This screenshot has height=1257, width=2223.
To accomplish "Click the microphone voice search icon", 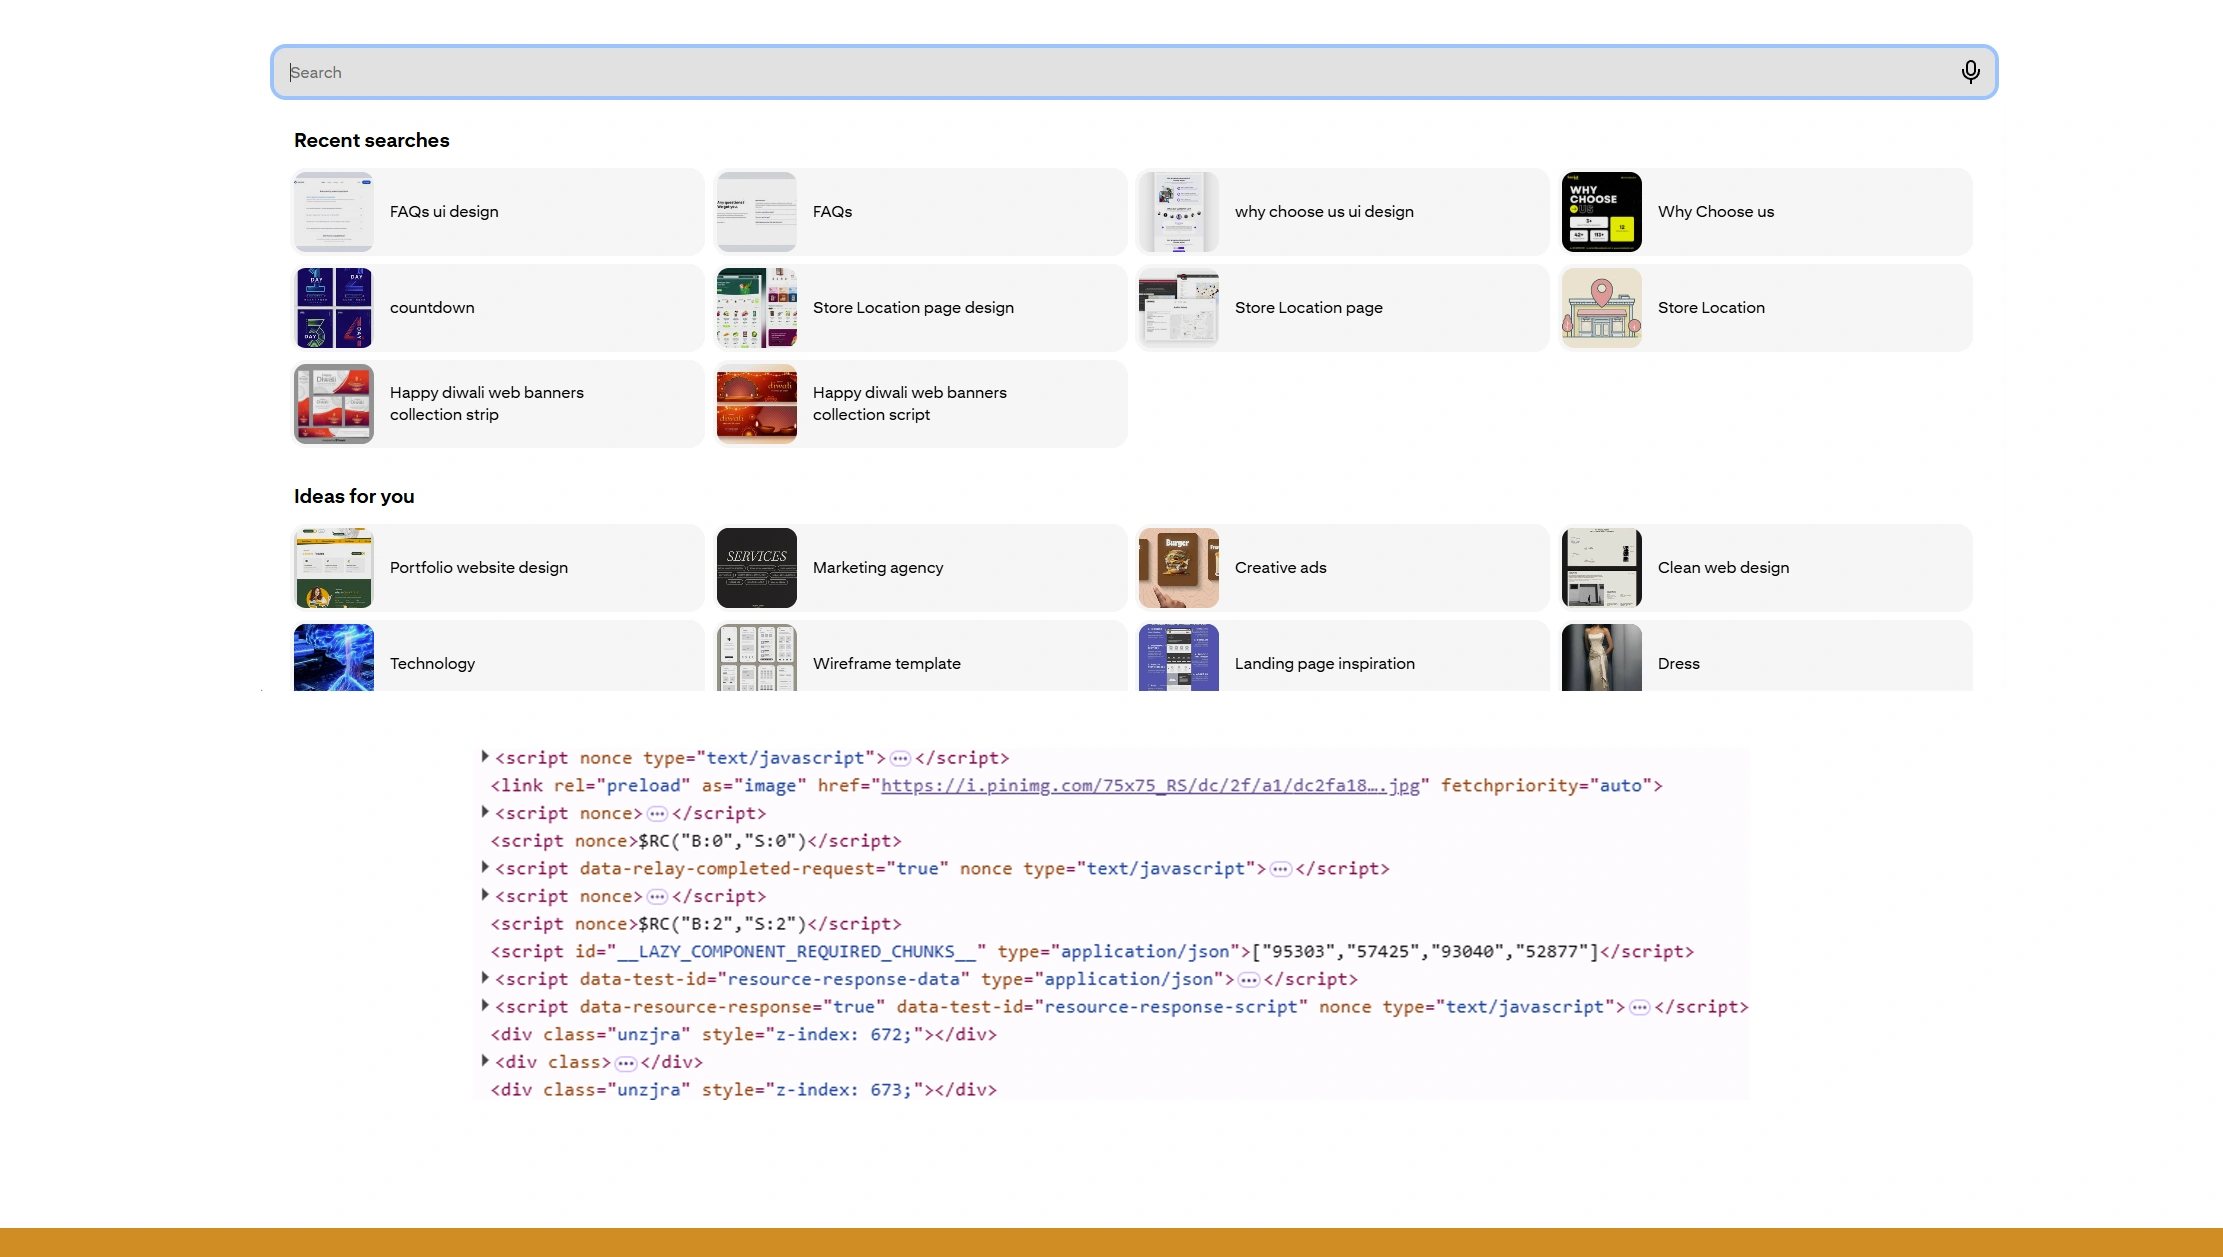I will (1969, 71).
